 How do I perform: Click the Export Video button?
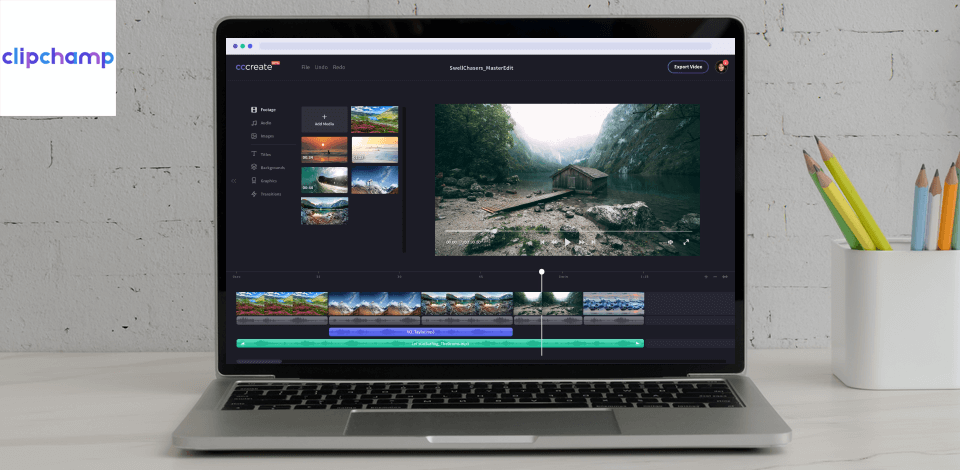tap(688, 67)
